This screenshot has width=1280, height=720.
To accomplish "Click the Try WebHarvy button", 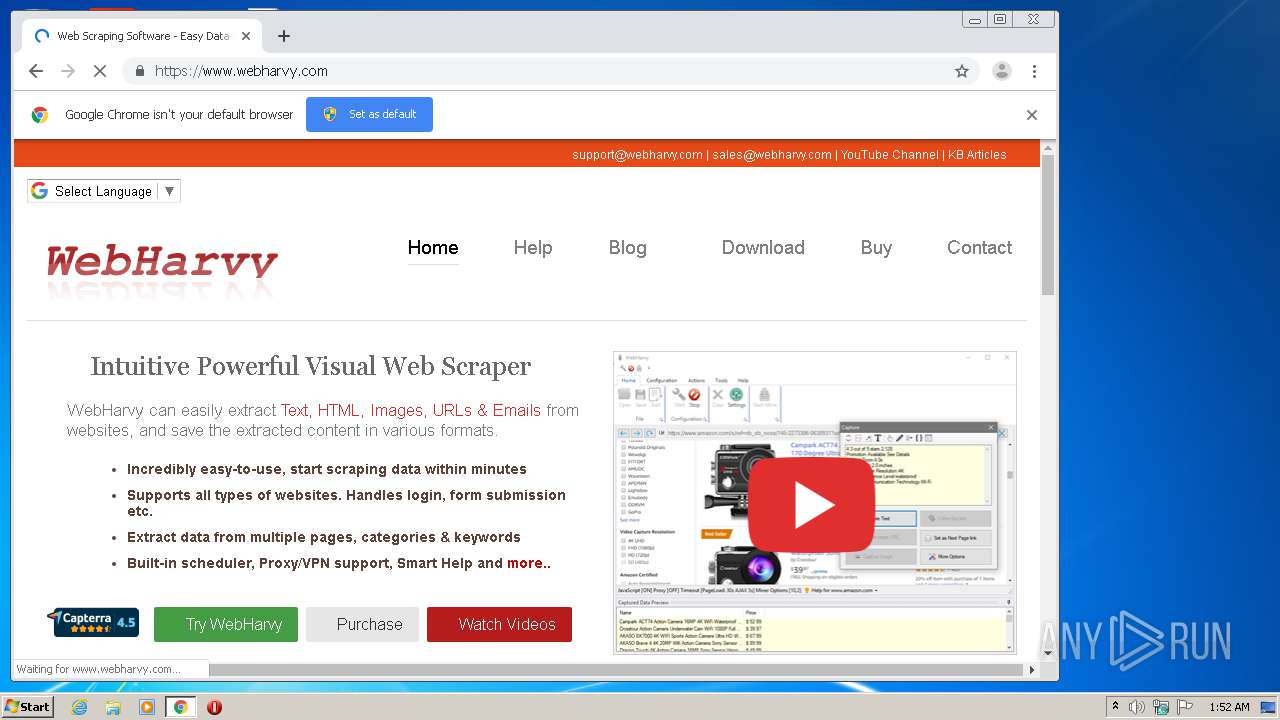I will click(x=226, y=624).
